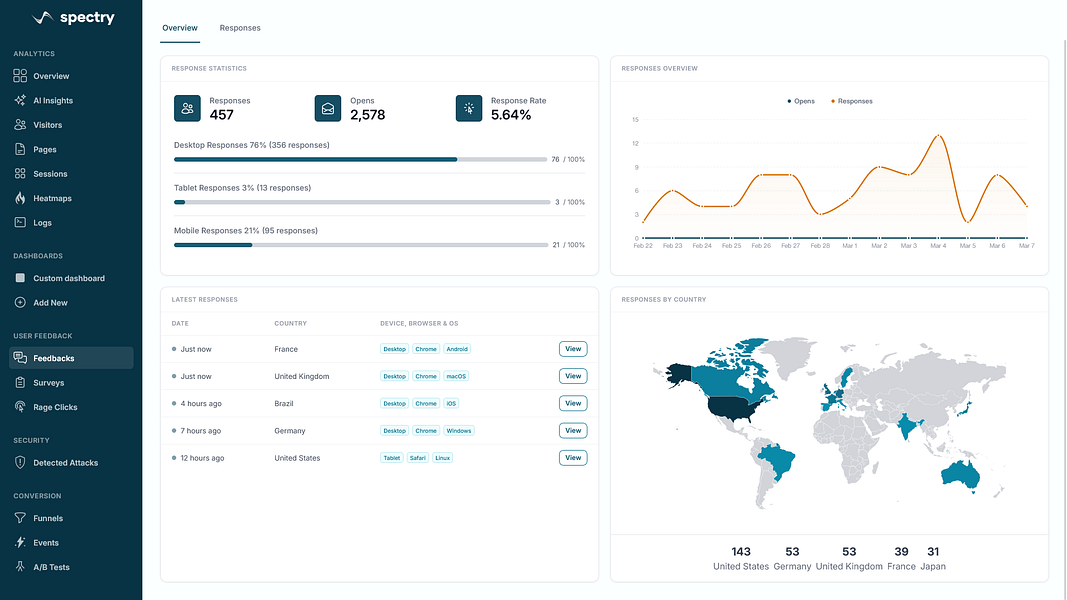
Task: Click the Heatmaps flame icon
Action: pos(20,199)
